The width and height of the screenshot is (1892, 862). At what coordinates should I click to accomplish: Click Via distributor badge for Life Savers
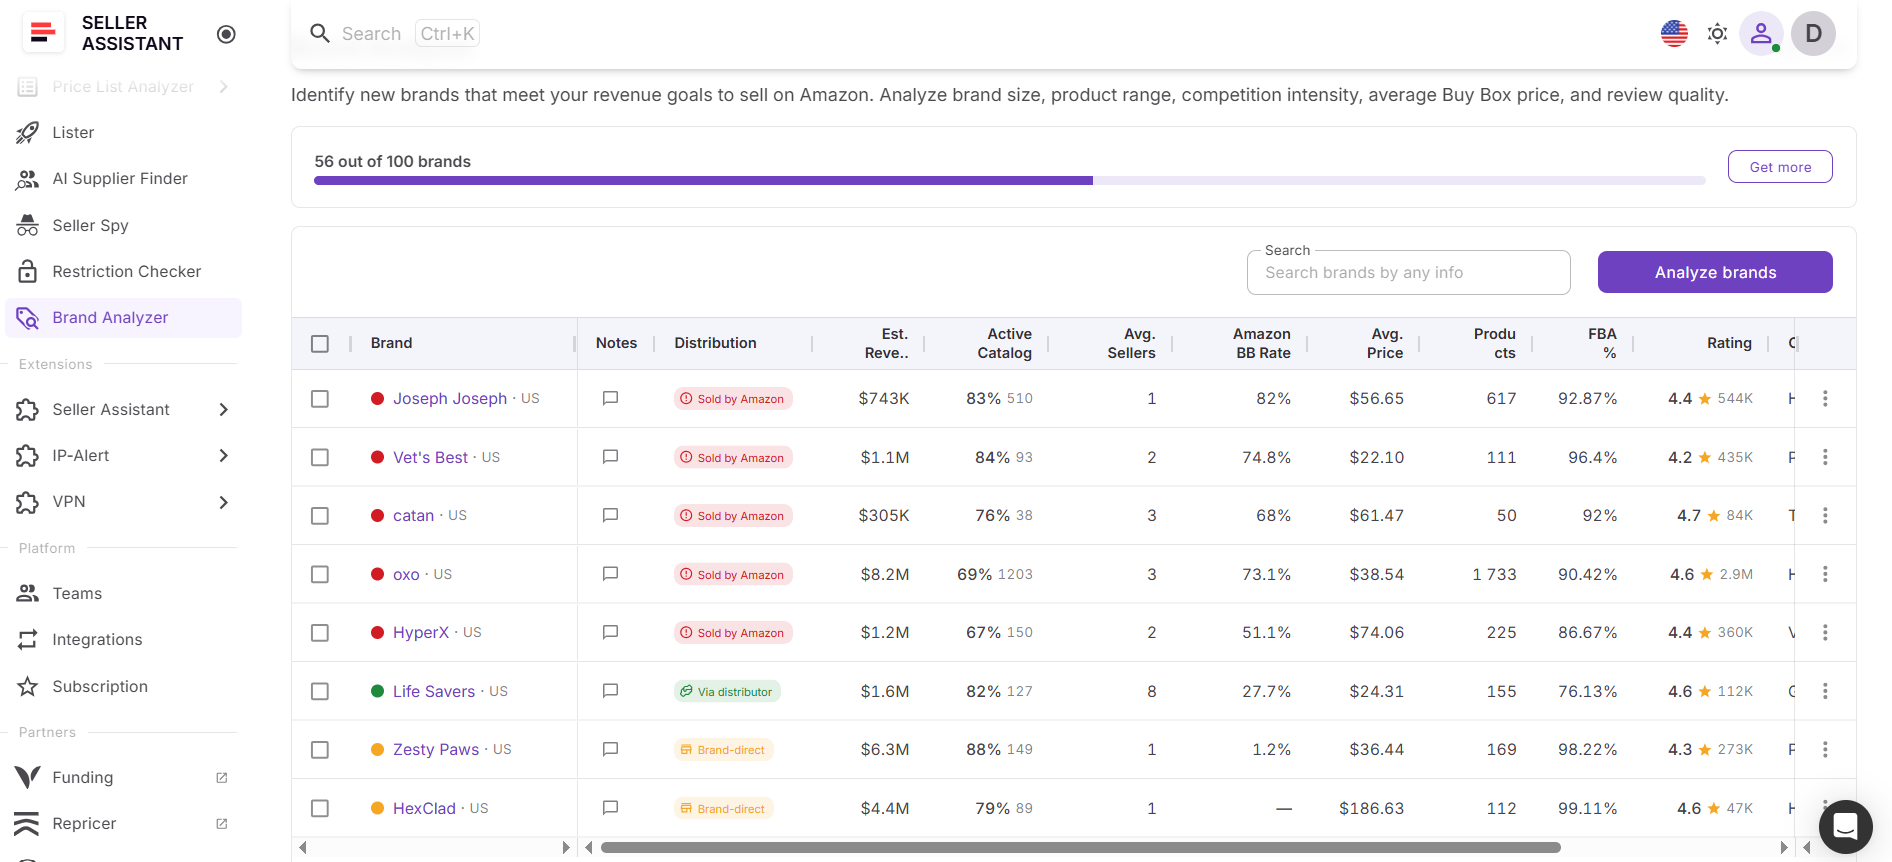pos(727,691)
